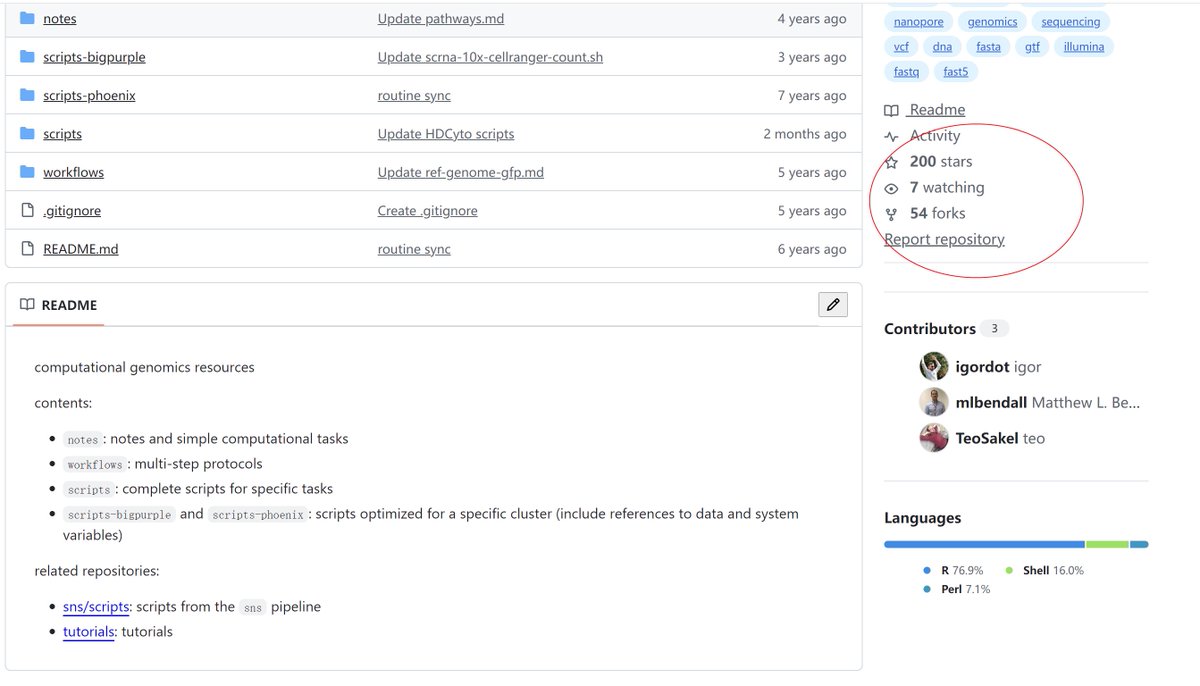Open commit 'Update HDCyto scripts'
The width and height of the screenshot is (1200, 686).
point(446,134)
